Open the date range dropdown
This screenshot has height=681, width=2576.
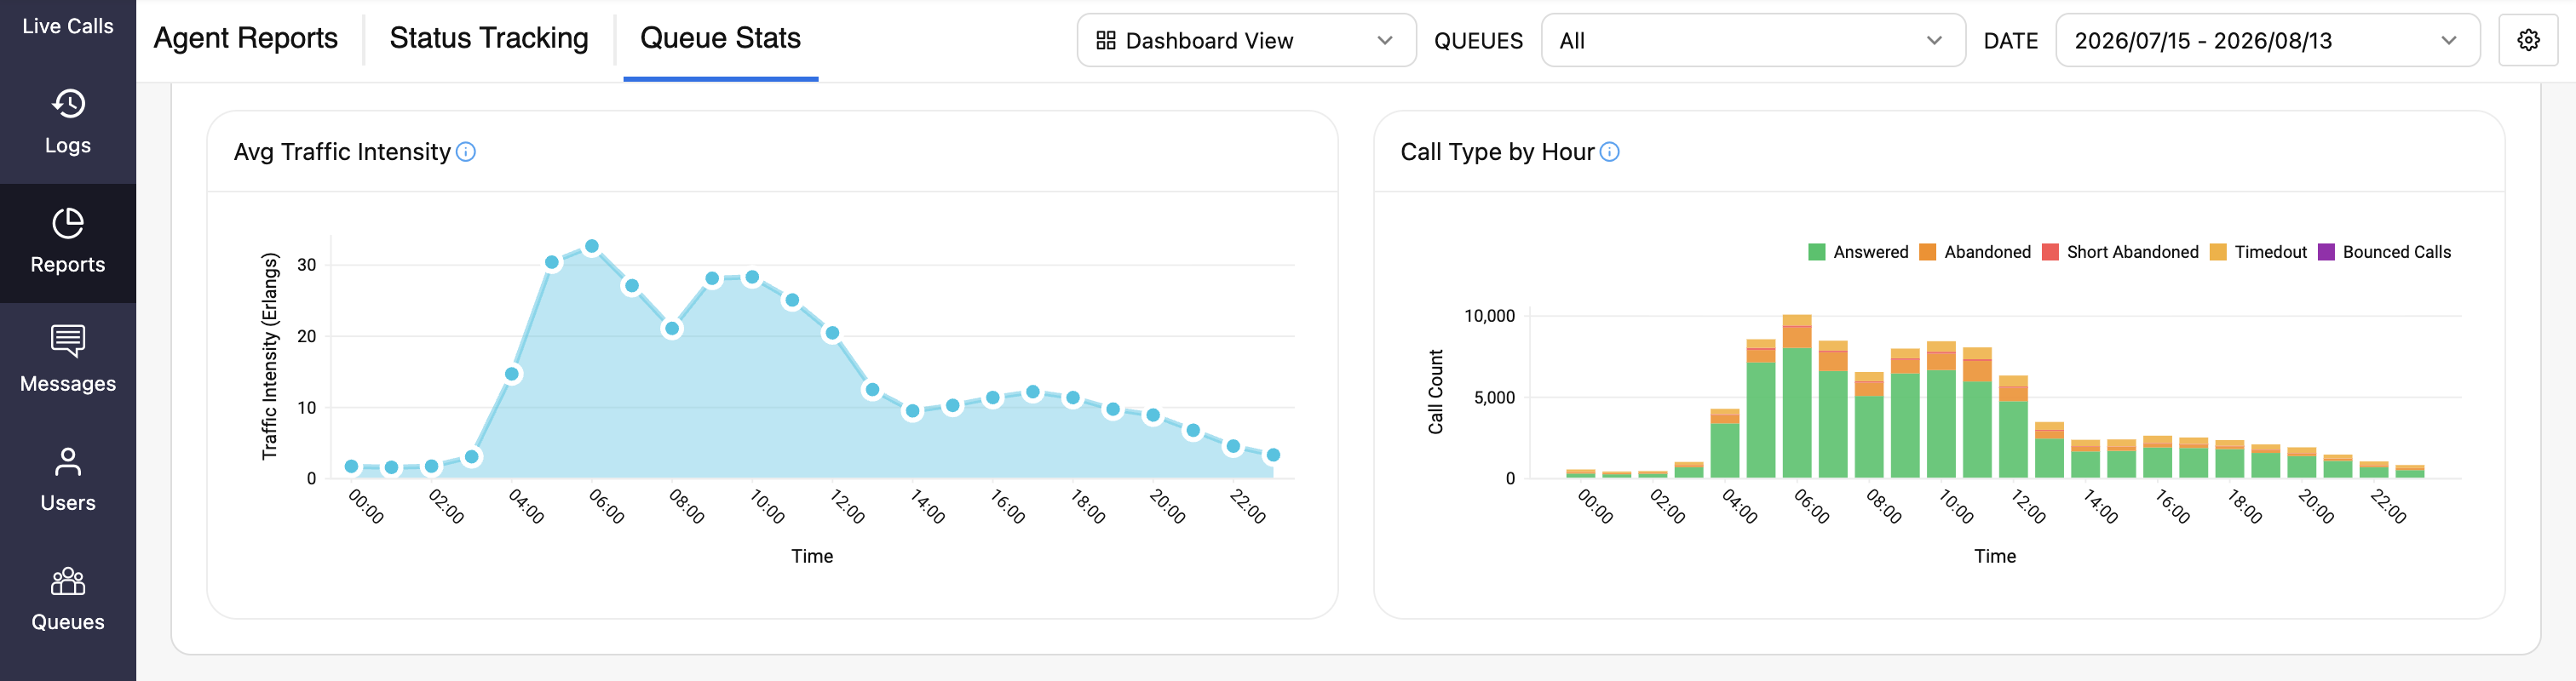[x=2267, y=40]
